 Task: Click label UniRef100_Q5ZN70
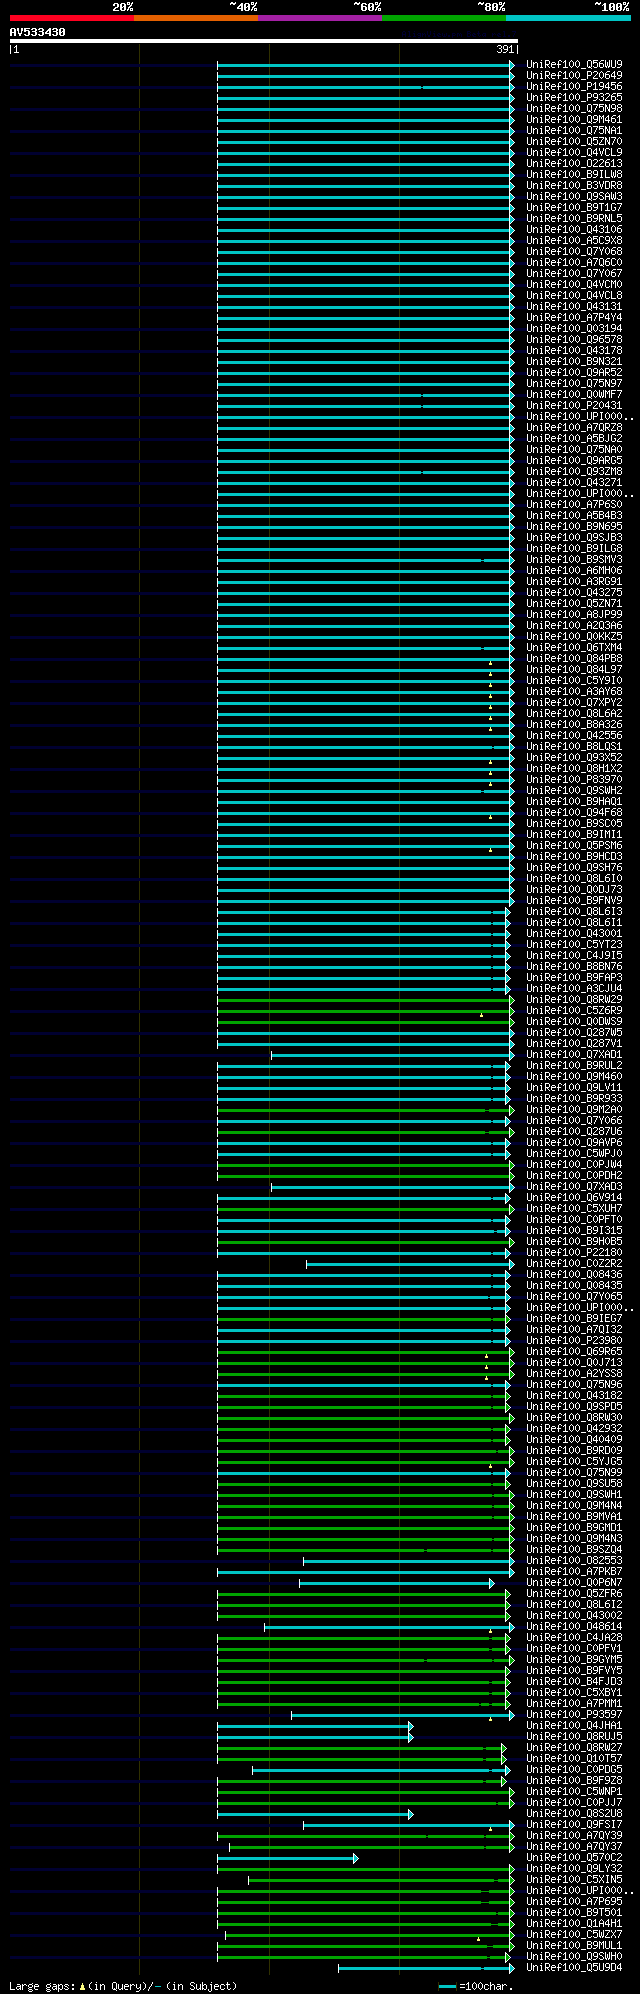[x=574, y=141]
